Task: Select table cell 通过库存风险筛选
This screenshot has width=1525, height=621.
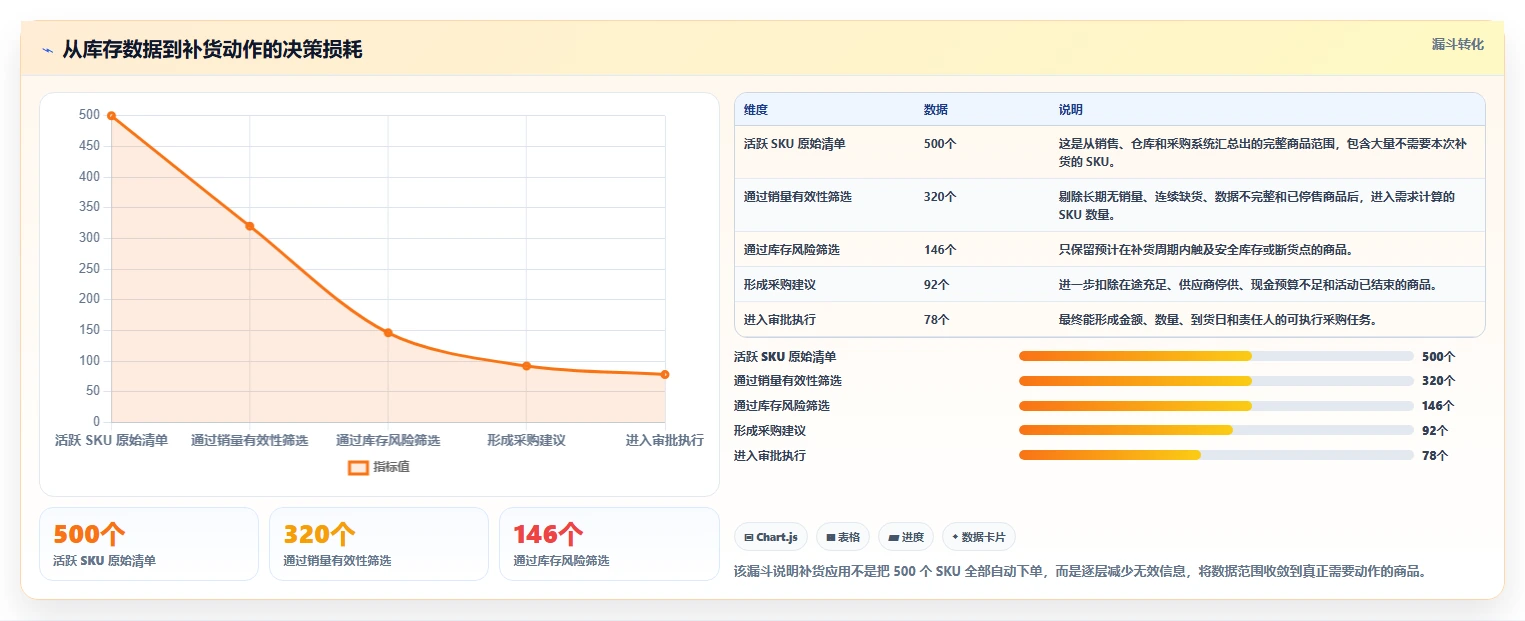Action: pos(792,250)
